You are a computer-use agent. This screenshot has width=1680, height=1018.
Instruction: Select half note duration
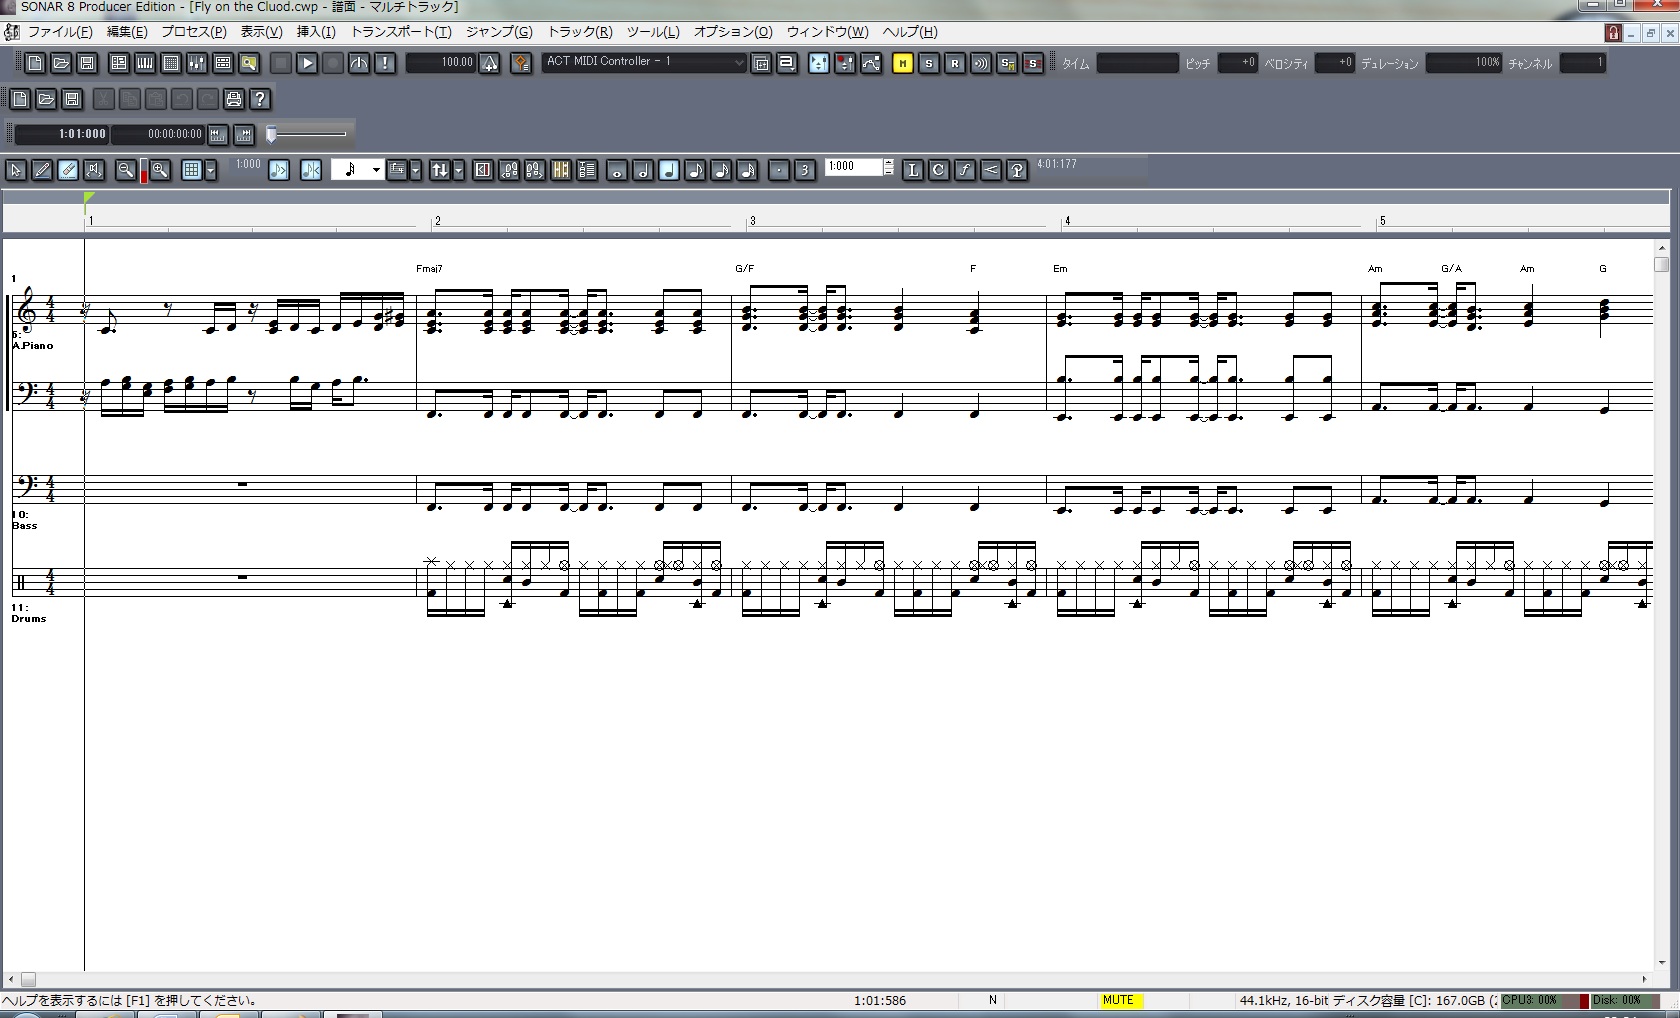point(643,170)
